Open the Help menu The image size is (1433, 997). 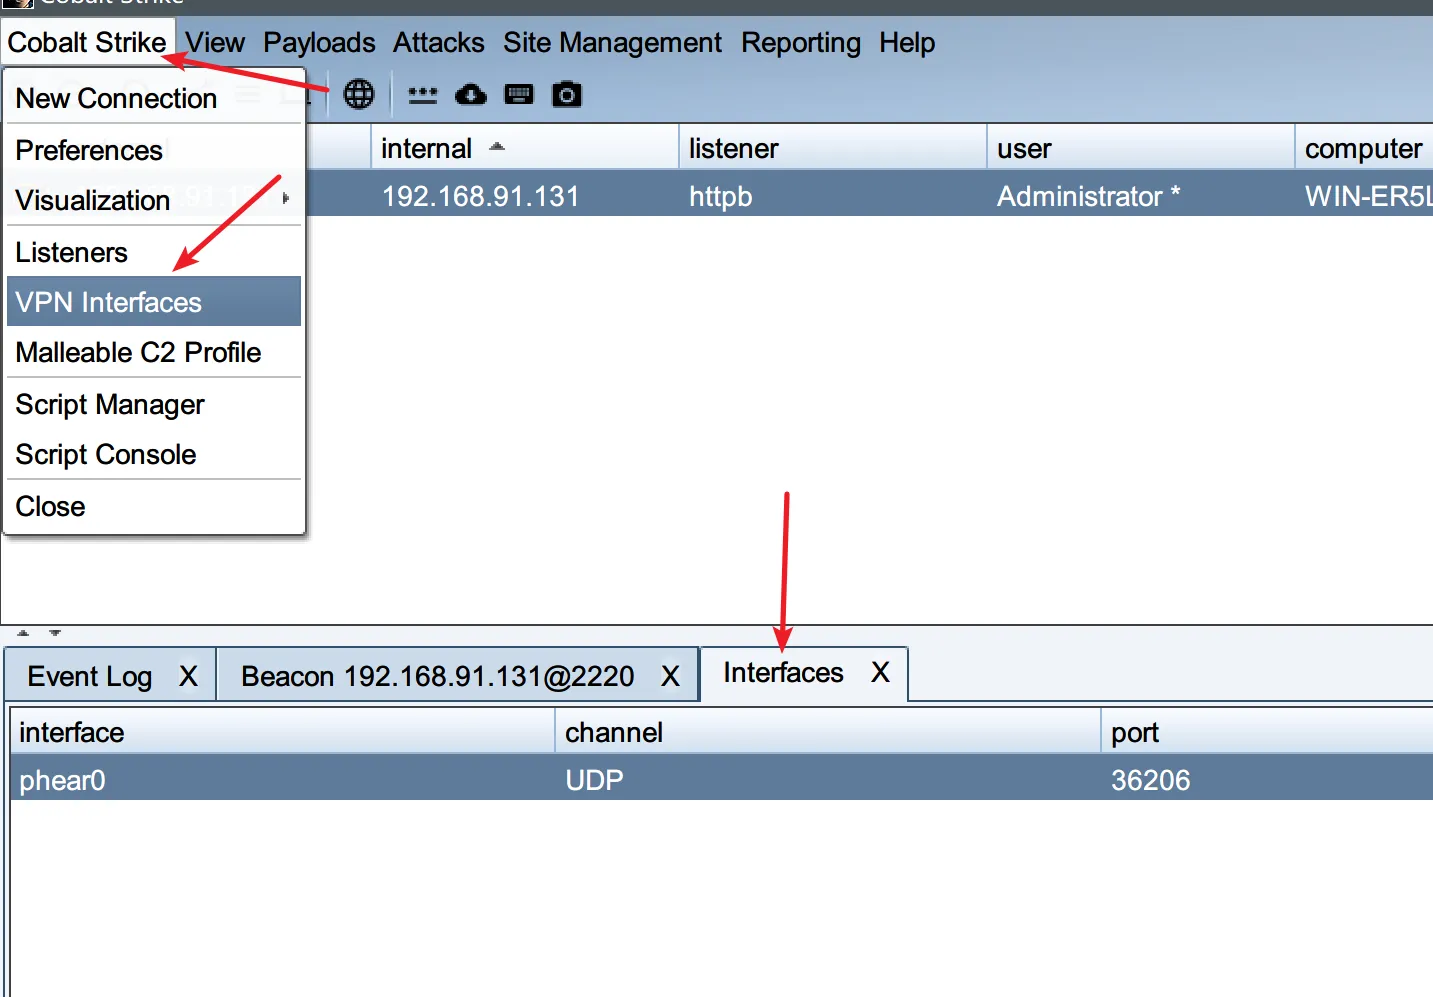coord(907,43)
